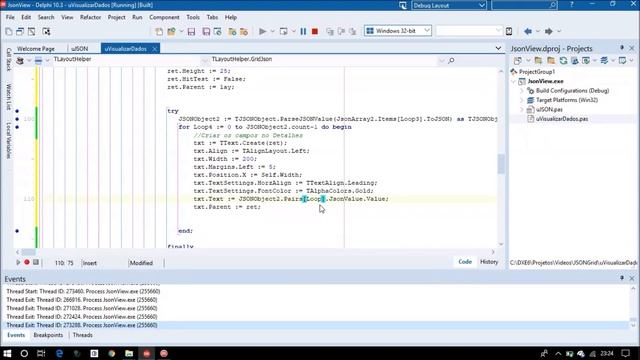Navigate back with blue left arrow
Screen dimensions: 640x360
(528, 31)
